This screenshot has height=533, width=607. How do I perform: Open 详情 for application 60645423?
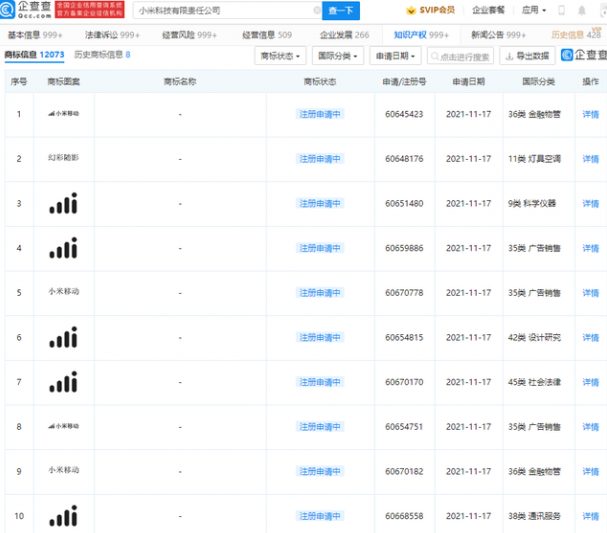click(590, 114)
